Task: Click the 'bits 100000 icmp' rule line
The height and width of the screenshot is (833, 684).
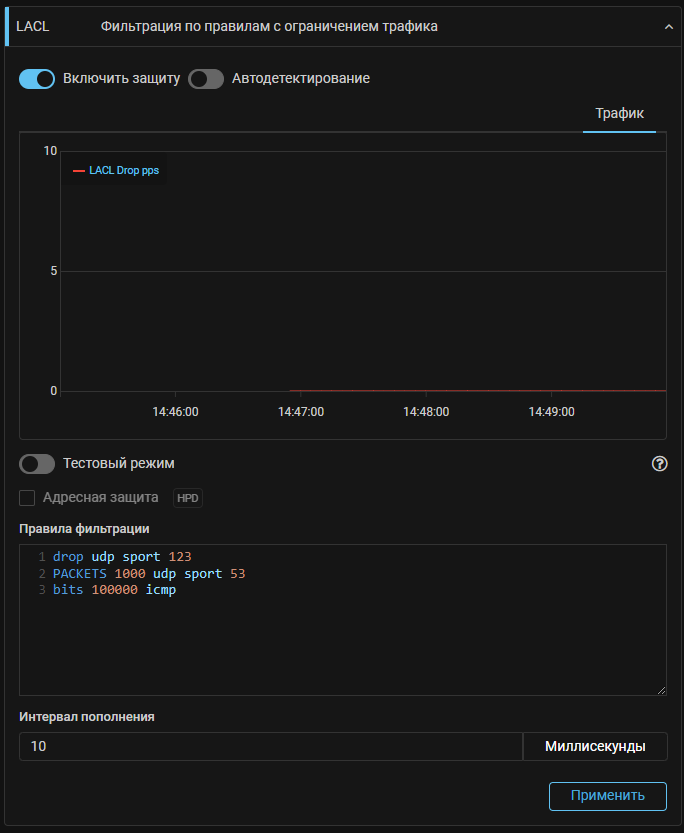Action: [114, 590]
